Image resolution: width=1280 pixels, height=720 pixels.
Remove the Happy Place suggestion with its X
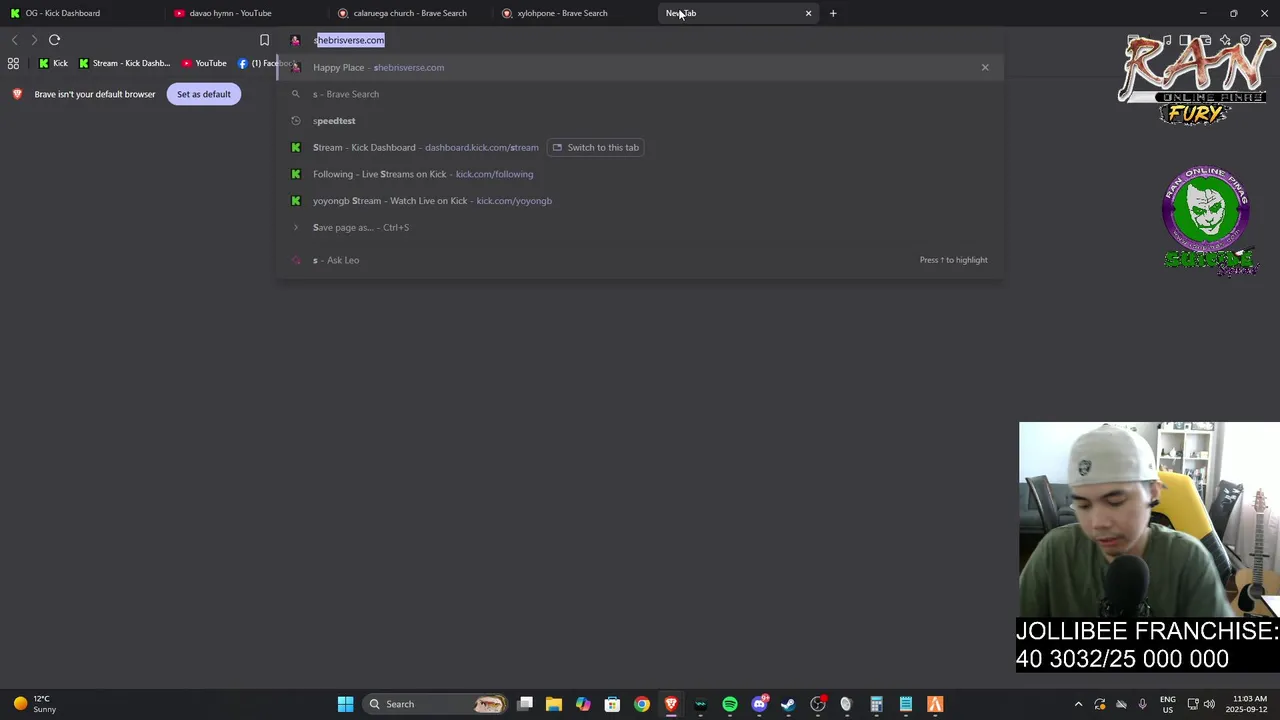pos(985,67)
